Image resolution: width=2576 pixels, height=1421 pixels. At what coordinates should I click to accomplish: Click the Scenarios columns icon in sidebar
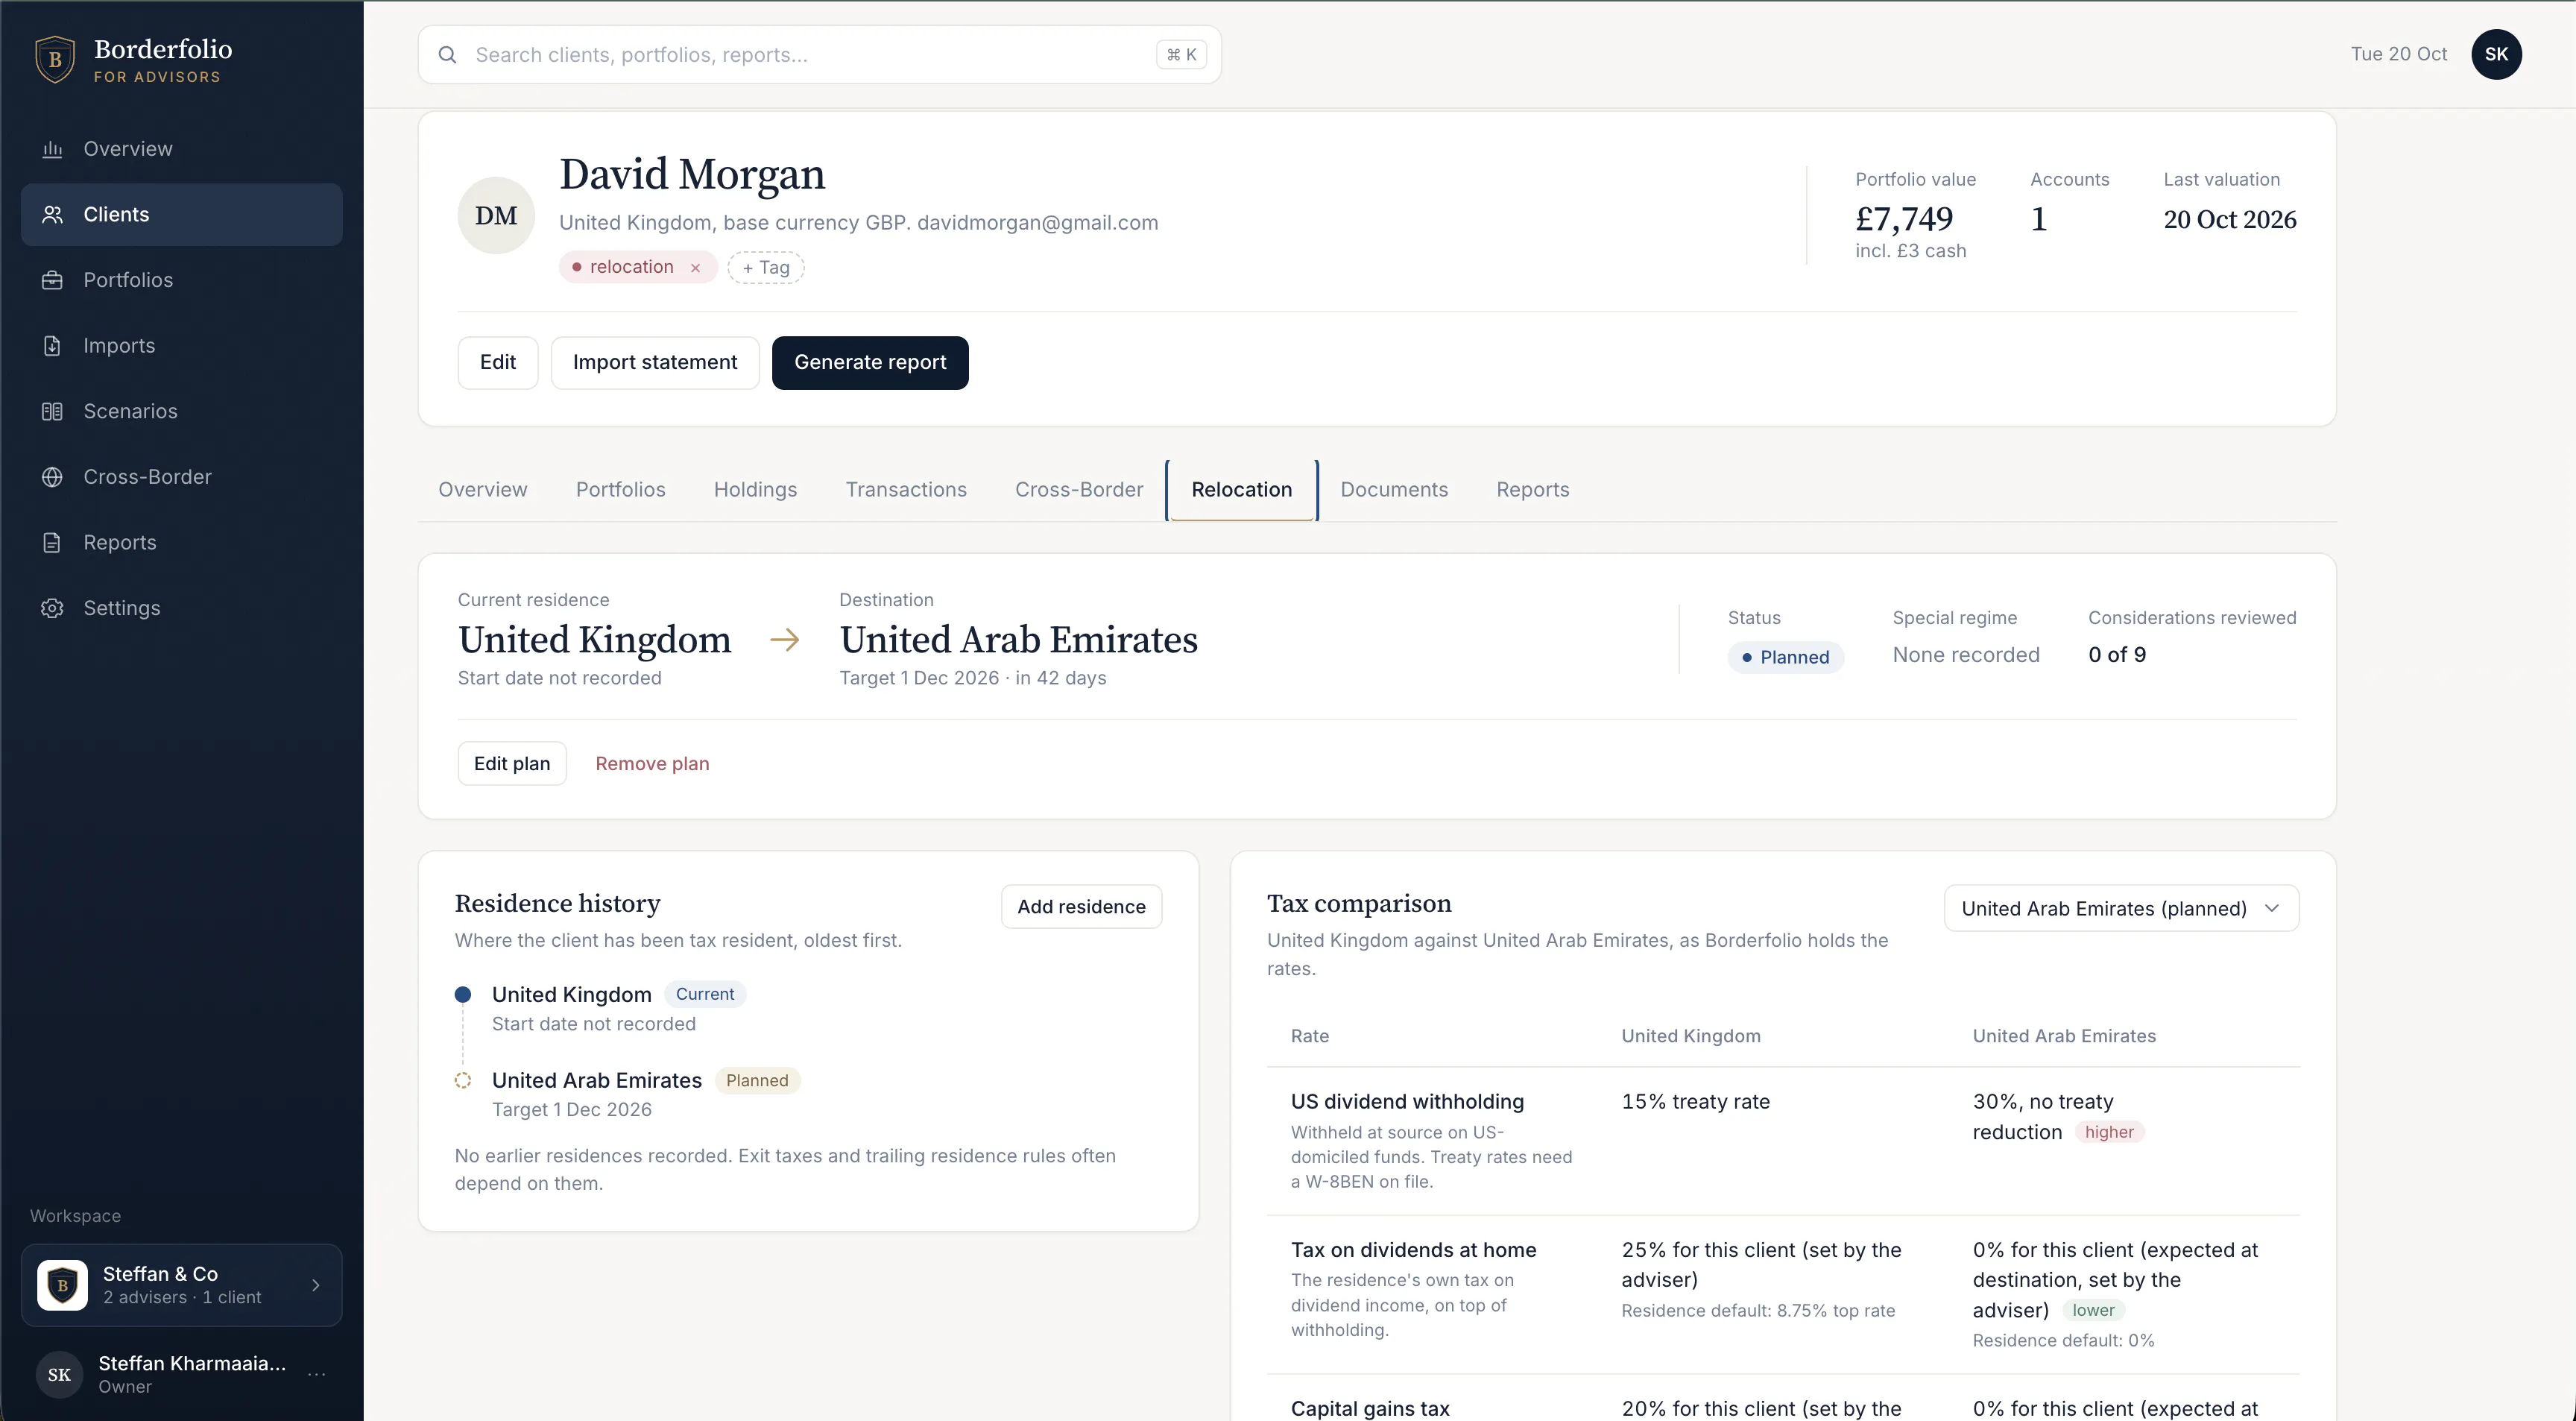click(x=52, y=411)
